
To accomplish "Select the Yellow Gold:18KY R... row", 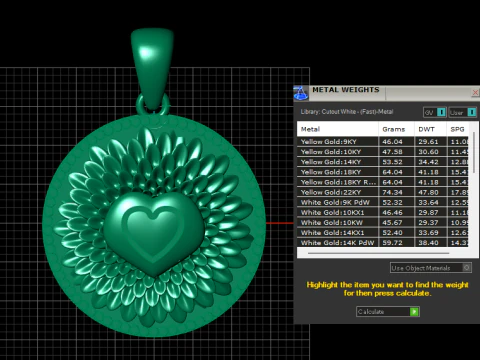I will 382,182.
